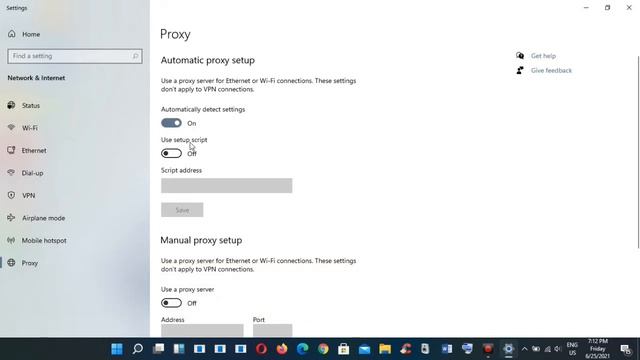
Task: Click the proxy Address input field
Action: [x=202, y=330]
